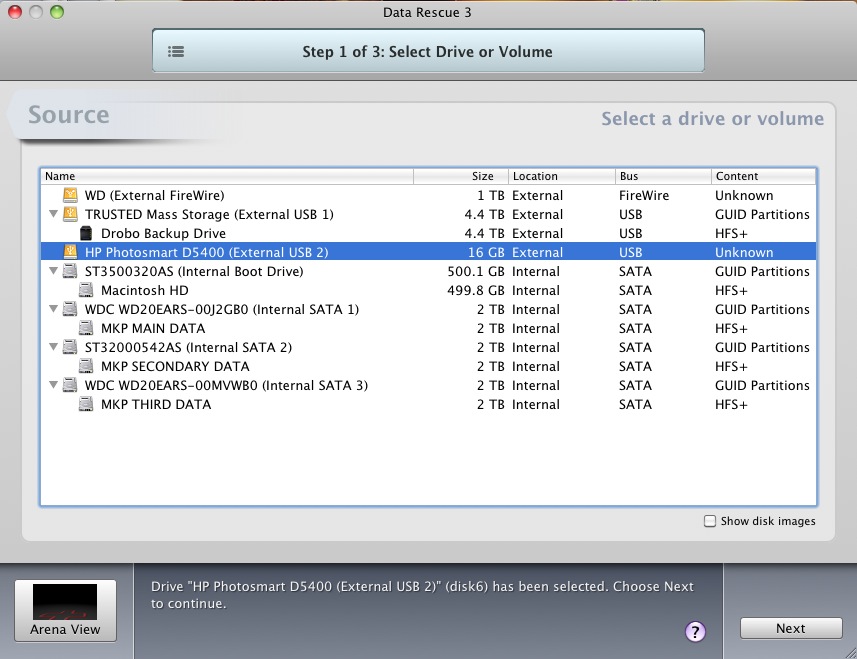This screenshot has height=659, width=857.
Task: Collapse the ST3500320AS boot drive entry
Action: (52, 271)
